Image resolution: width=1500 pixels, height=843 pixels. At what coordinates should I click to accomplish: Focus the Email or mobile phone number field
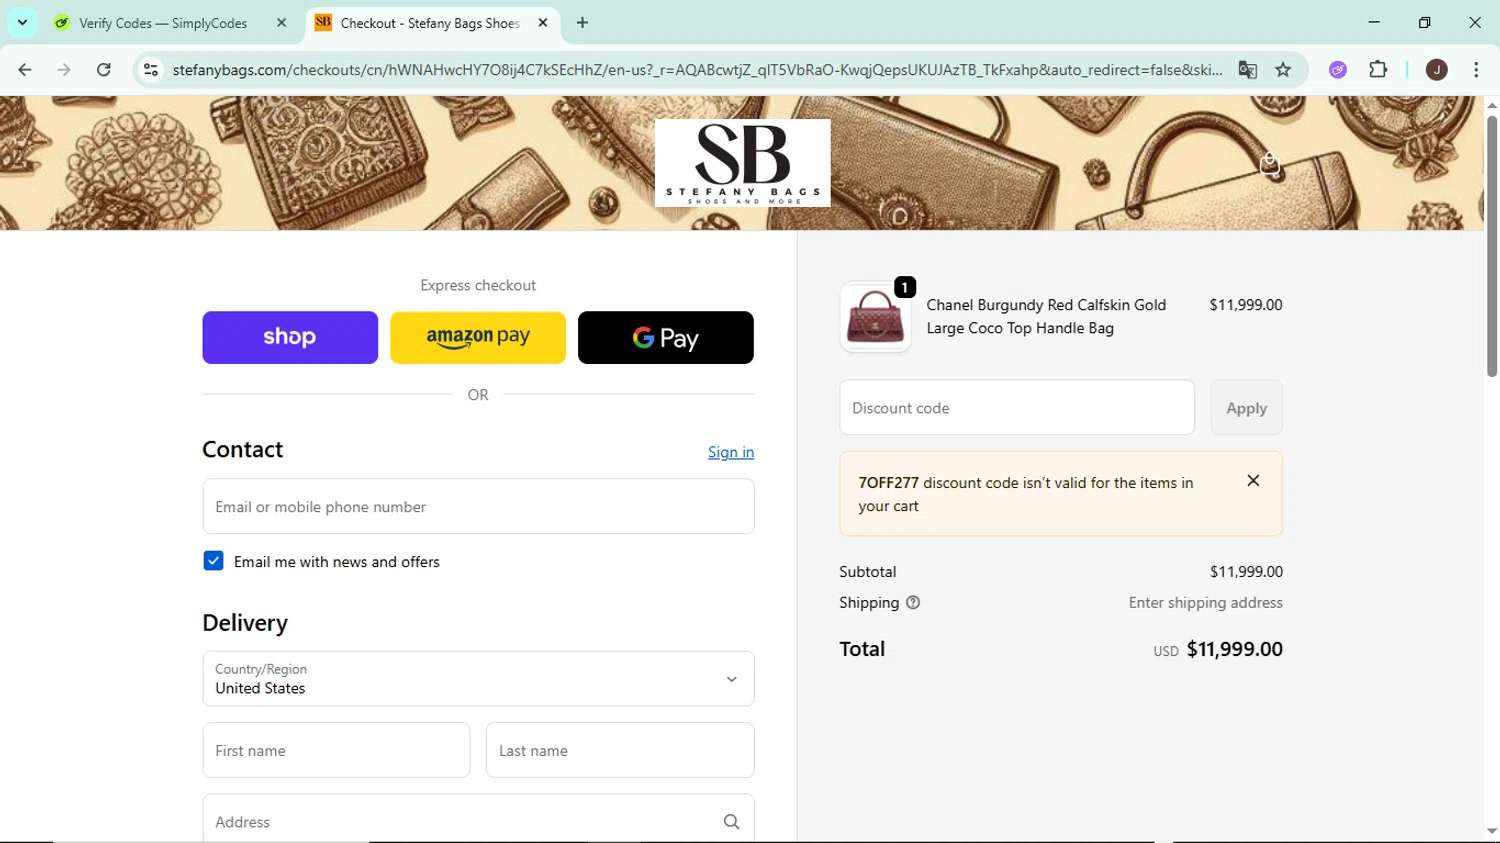point(478,506)
